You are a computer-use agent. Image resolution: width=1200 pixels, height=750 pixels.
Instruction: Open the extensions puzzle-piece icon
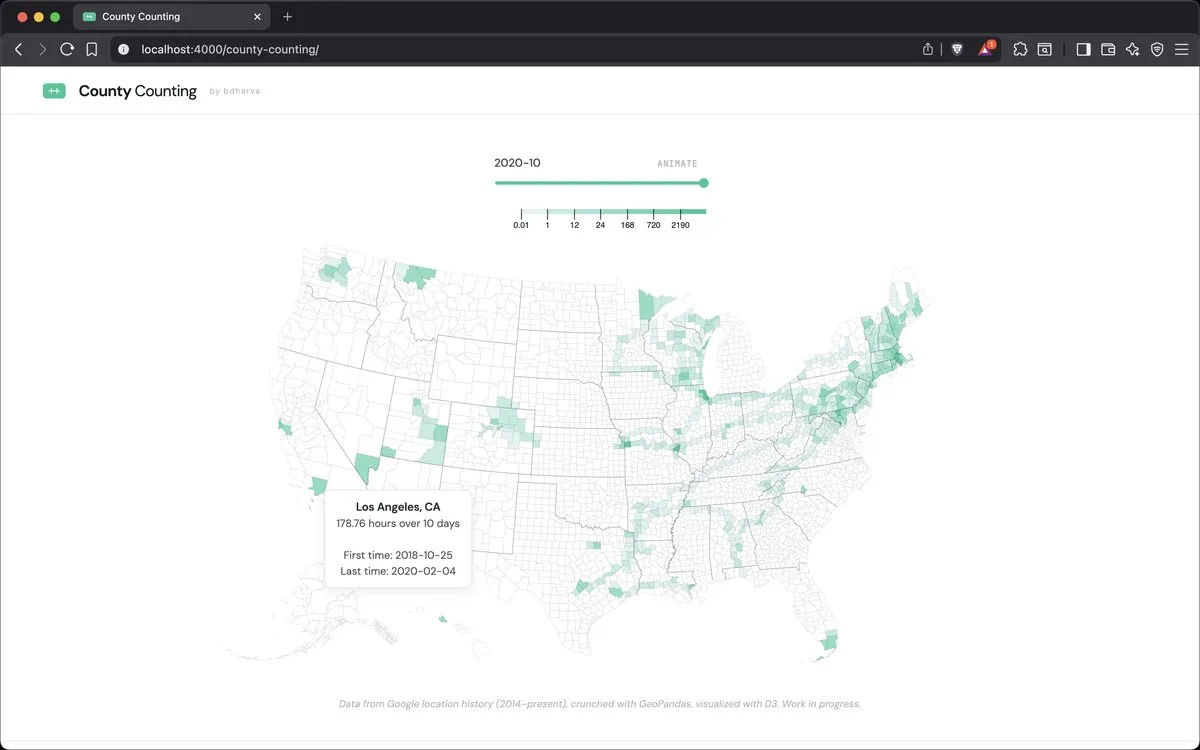tap(1020, 49)
